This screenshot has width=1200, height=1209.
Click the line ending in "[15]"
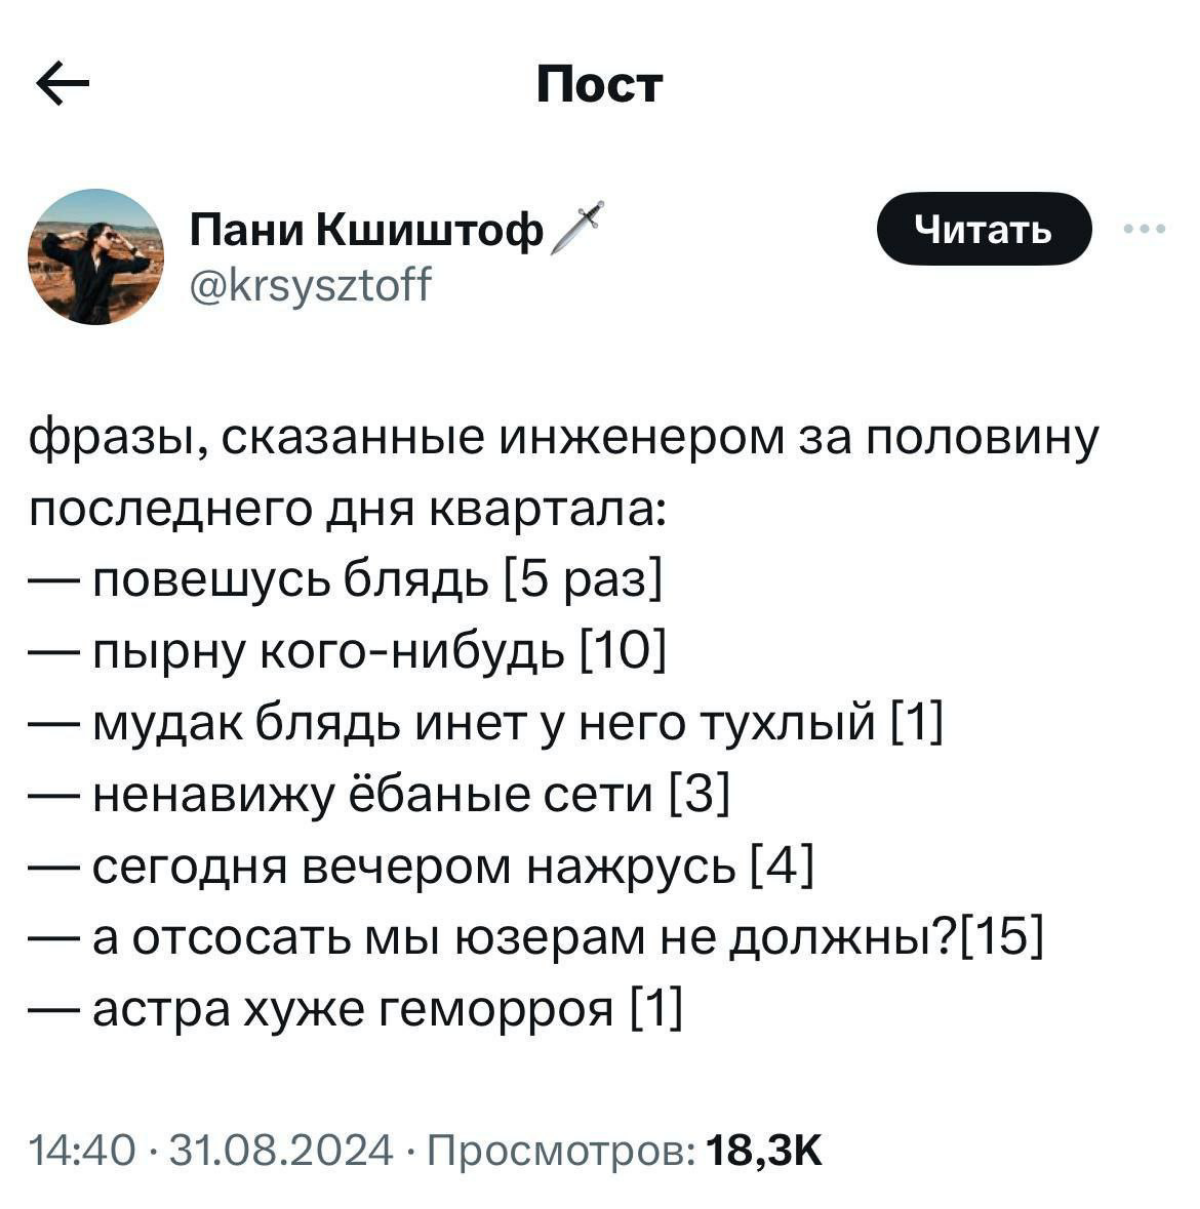click(x=540, y=937)
